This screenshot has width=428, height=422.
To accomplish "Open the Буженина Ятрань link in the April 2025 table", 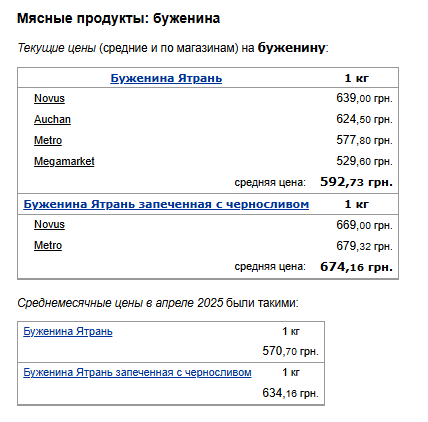I will point(68,331).
